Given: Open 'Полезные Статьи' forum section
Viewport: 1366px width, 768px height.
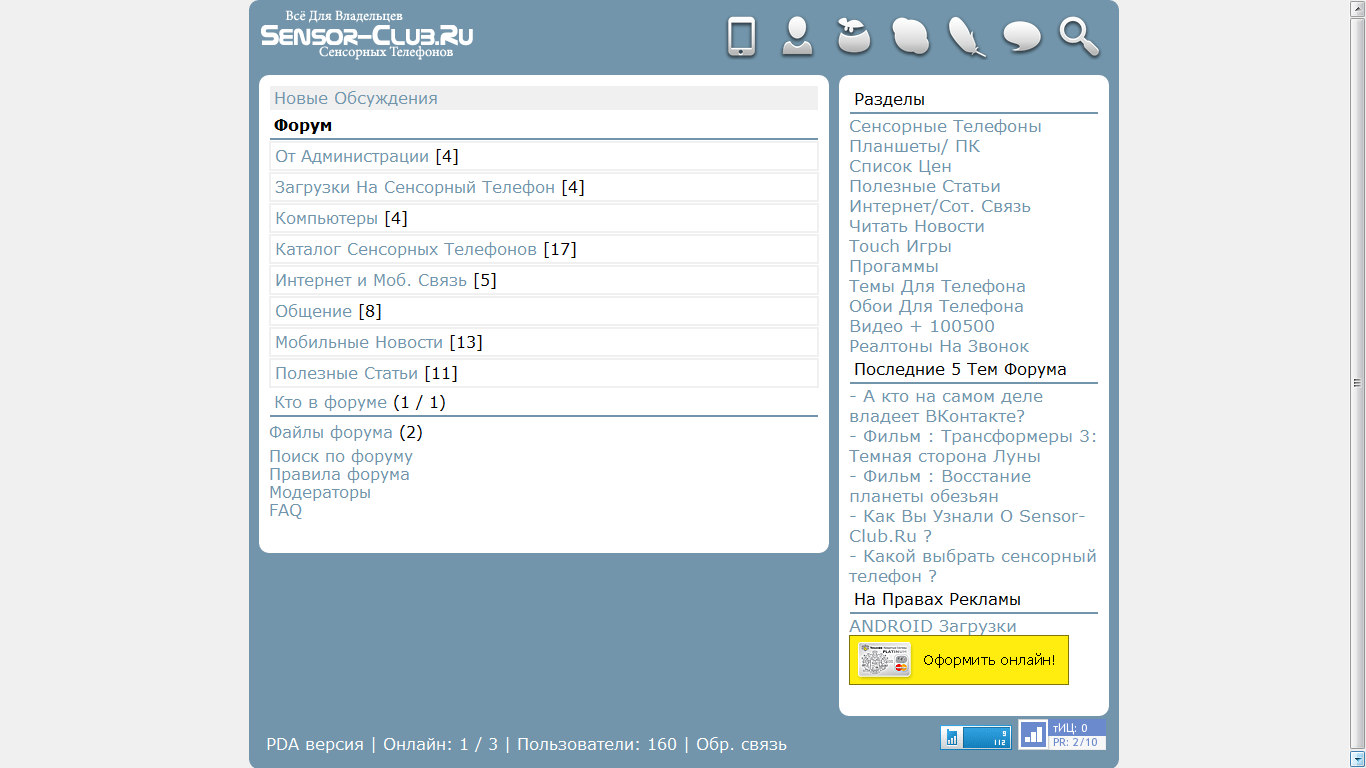Looking at the screenshot, I should point(347,373).
